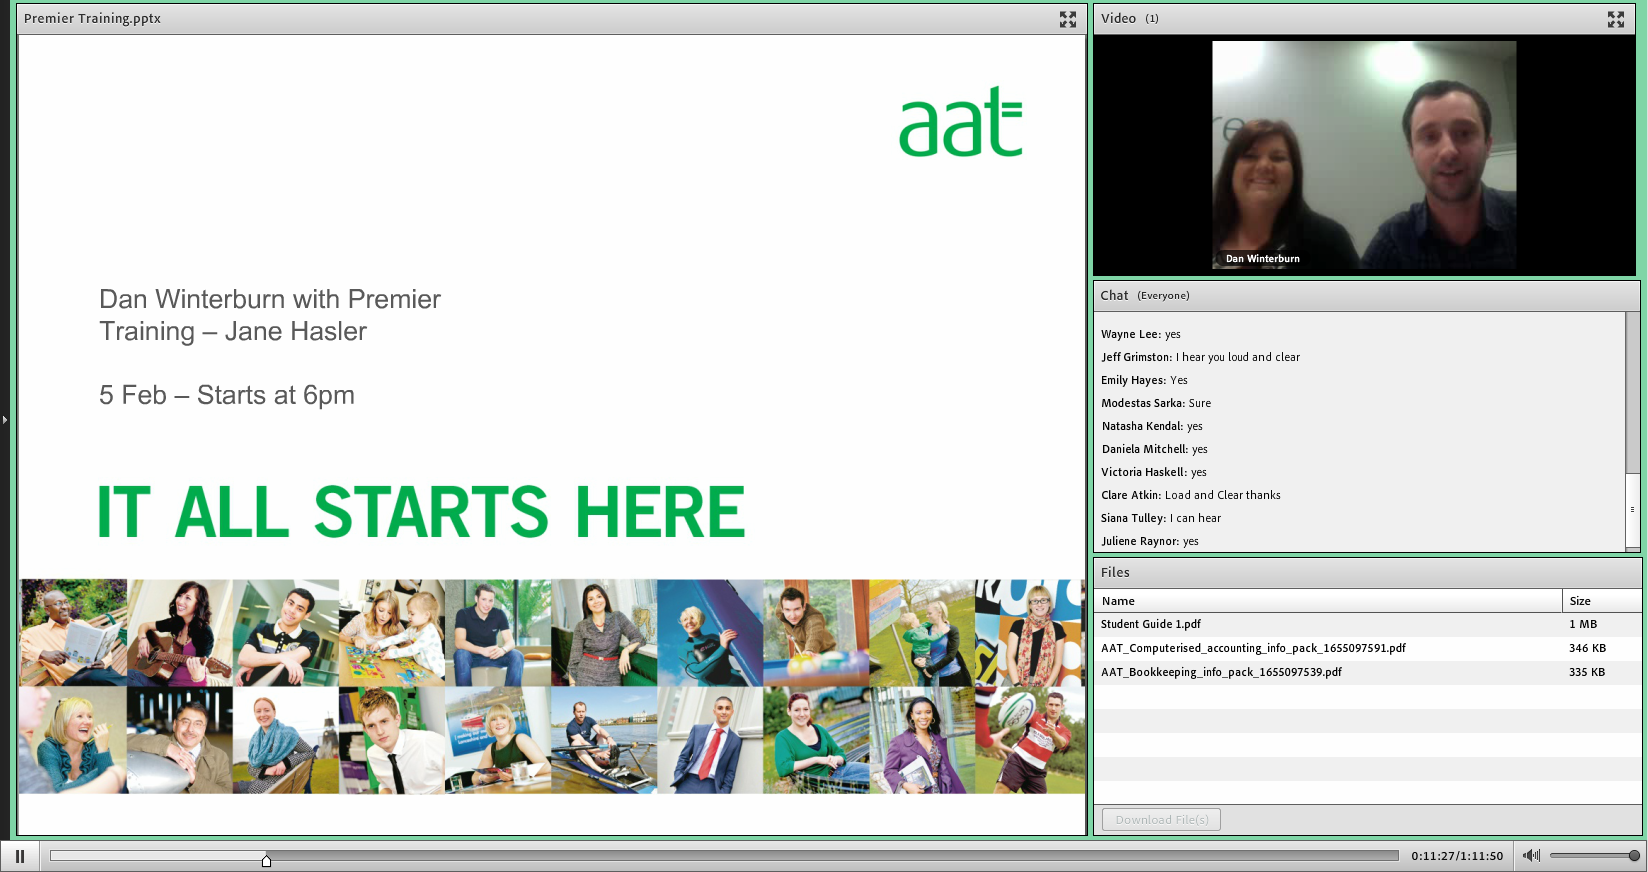This screenshot has height=872, width=1648.
Task: Click Emily Hayes's chat message
Action: click(x=1144, y=380)
